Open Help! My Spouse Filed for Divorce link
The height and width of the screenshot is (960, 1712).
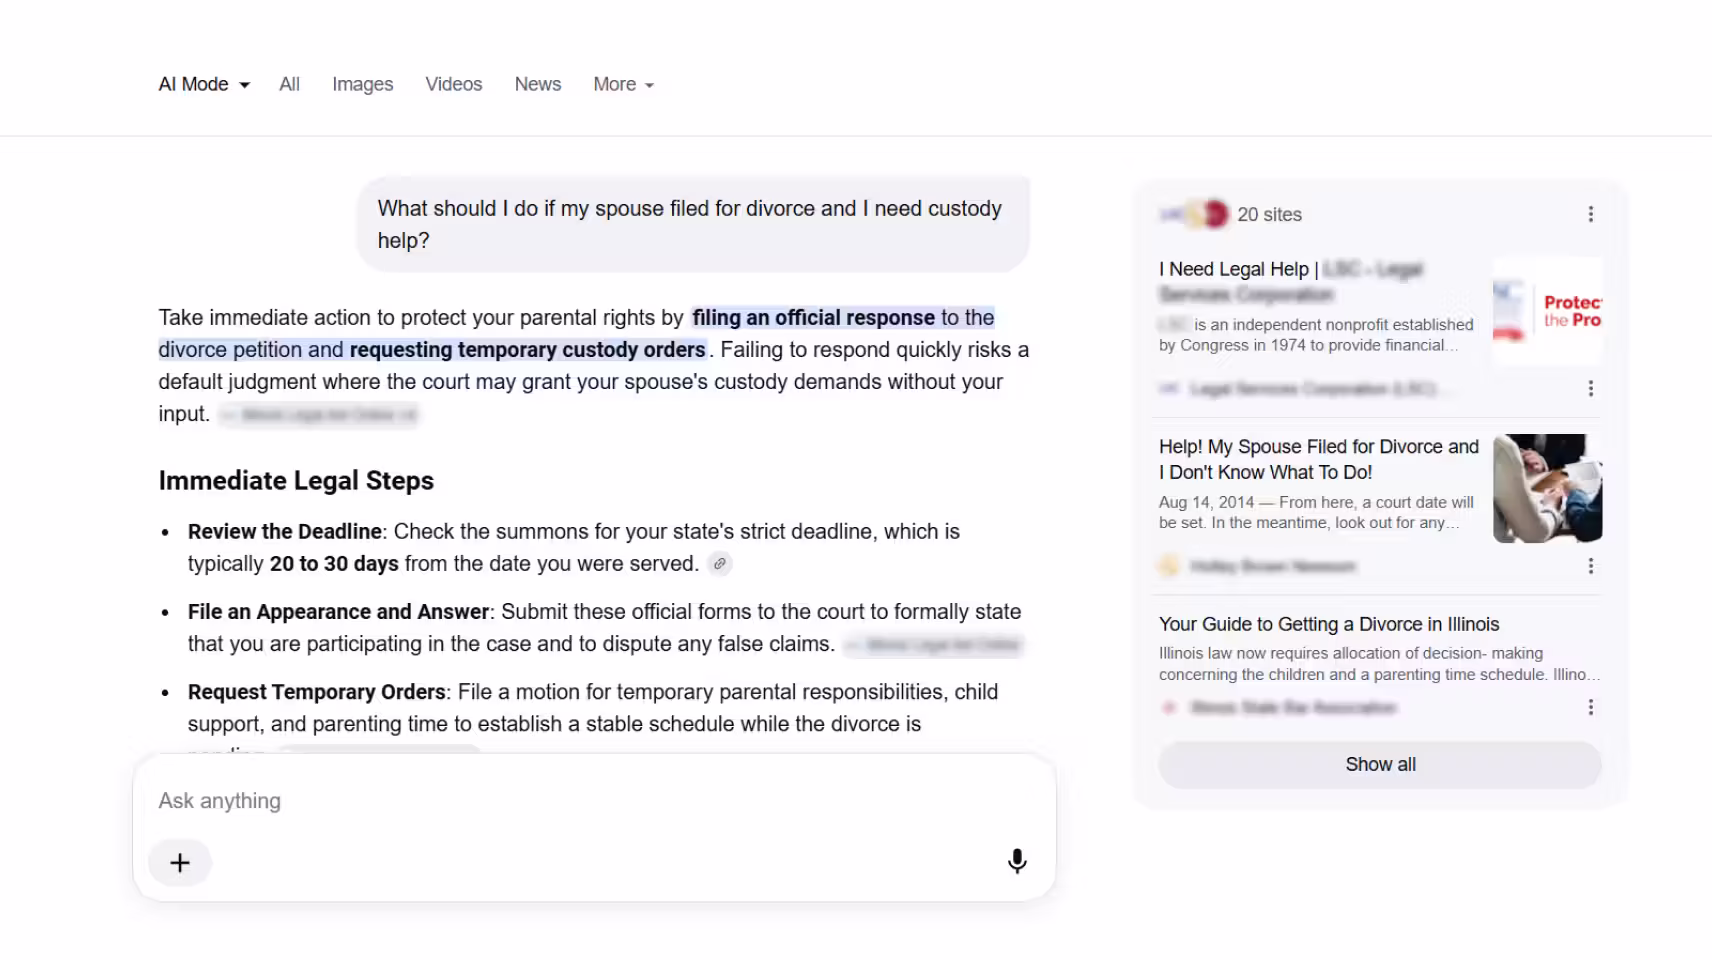[x=1319, y=460]
